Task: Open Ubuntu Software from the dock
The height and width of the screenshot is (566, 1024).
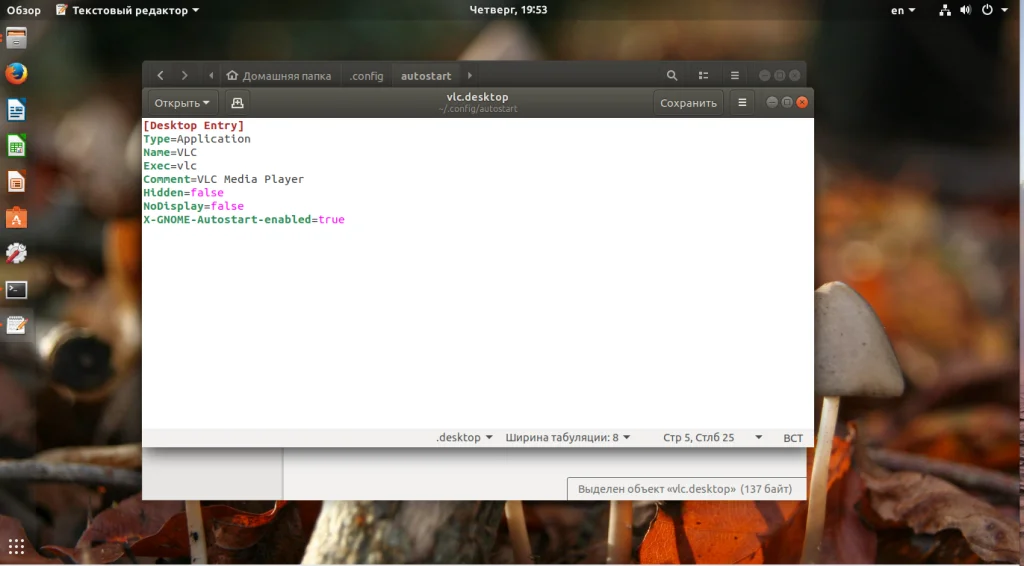Action: point(16,217)
